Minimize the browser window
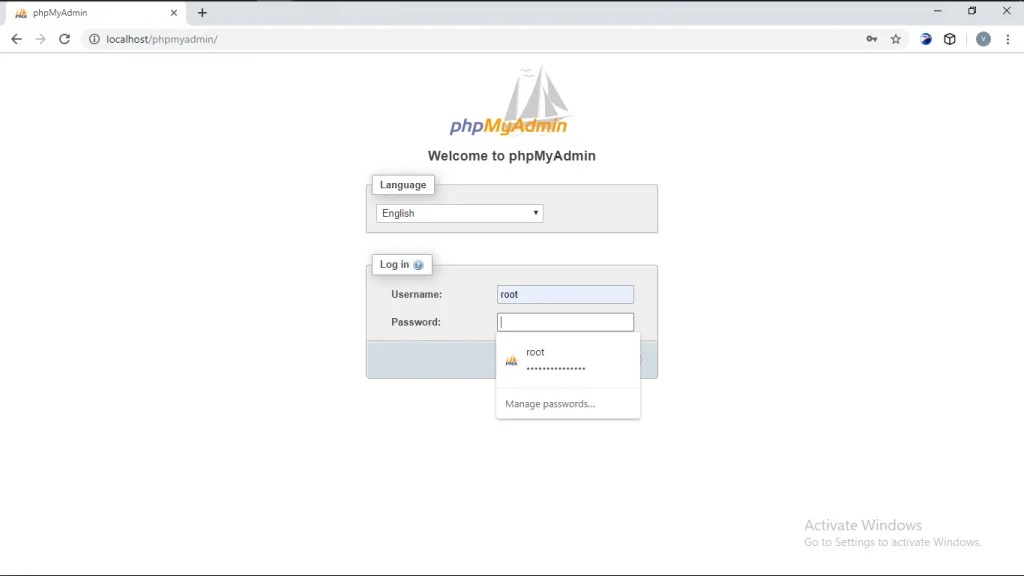This screenshot has height=576, width=1024. click(938, 11)
